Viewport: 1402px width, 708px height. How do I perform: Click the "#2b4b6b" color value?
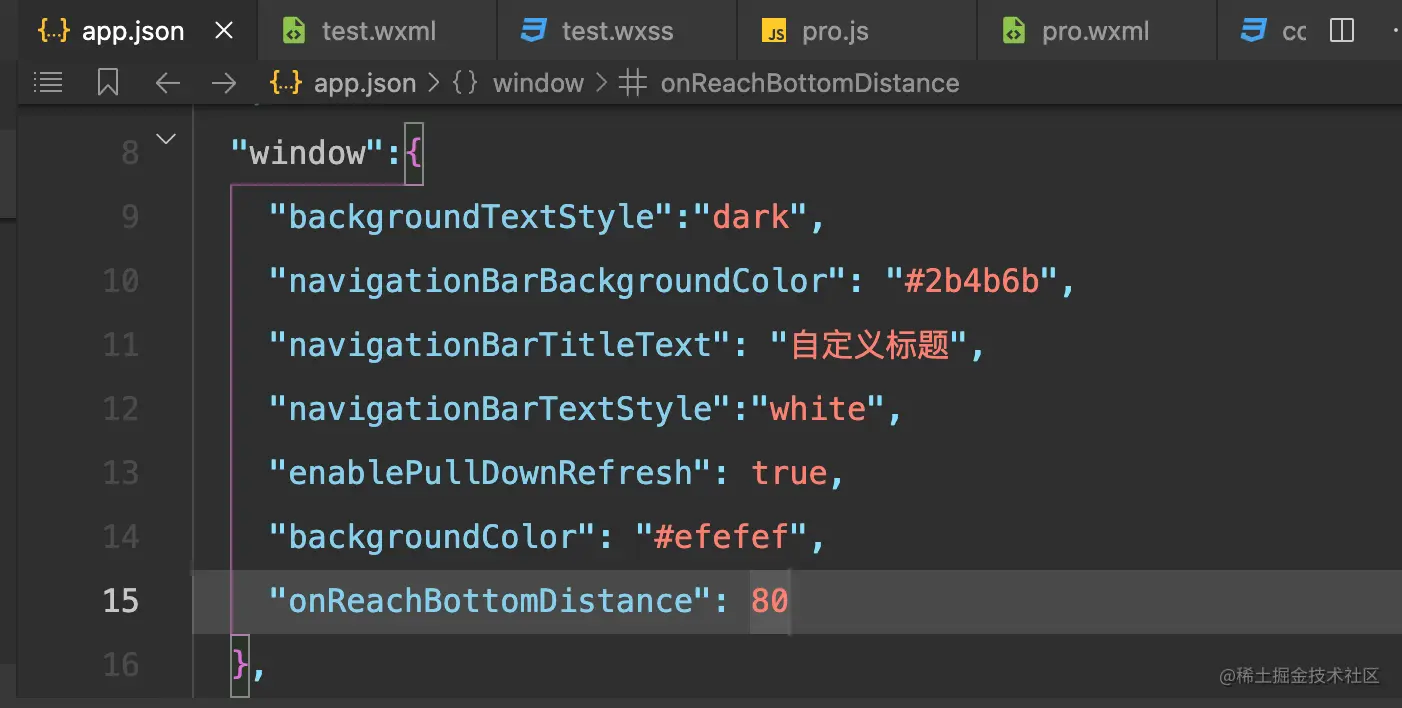tap(973, 281)
